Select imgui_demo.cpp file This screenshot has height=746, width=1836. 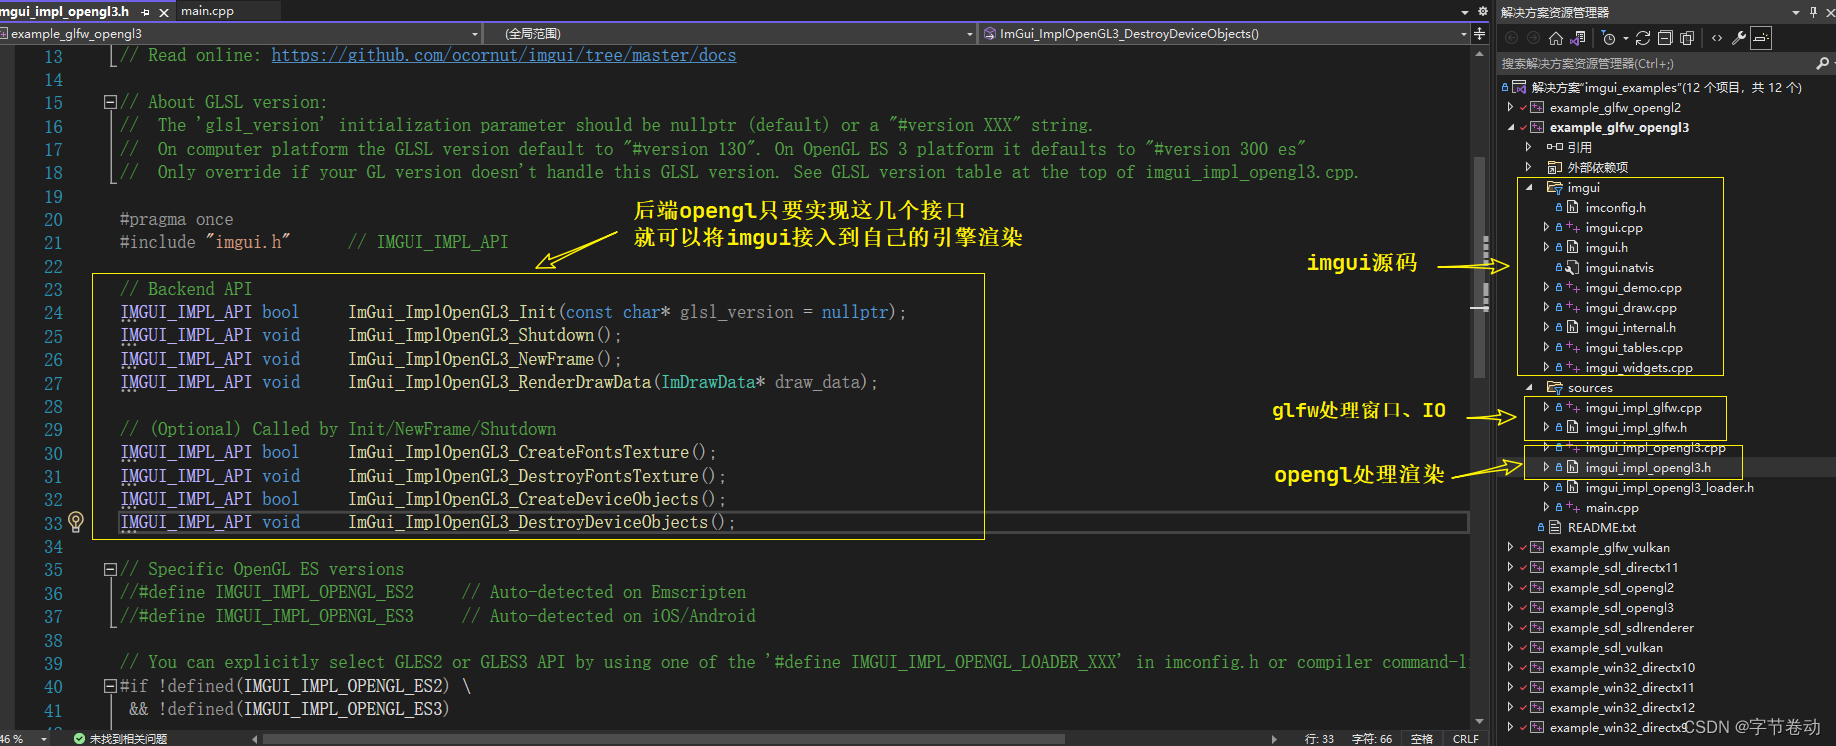(x=1633, y=287)
